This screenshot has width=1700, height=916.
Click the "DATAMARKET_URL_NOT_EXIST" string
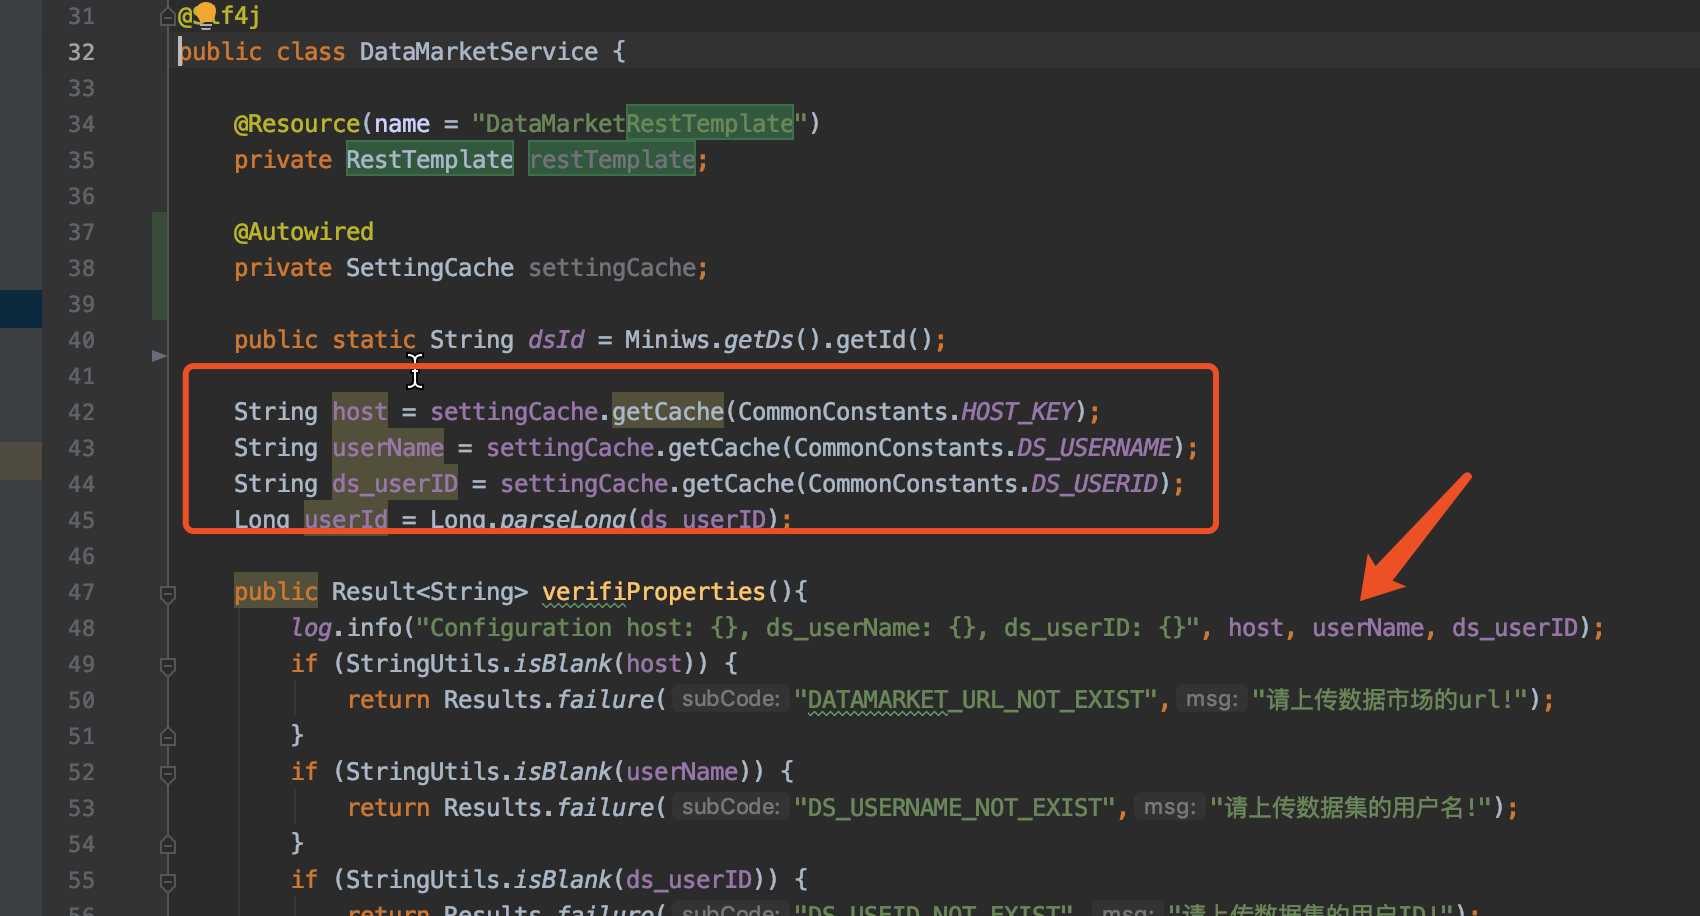tap(976, 700)
